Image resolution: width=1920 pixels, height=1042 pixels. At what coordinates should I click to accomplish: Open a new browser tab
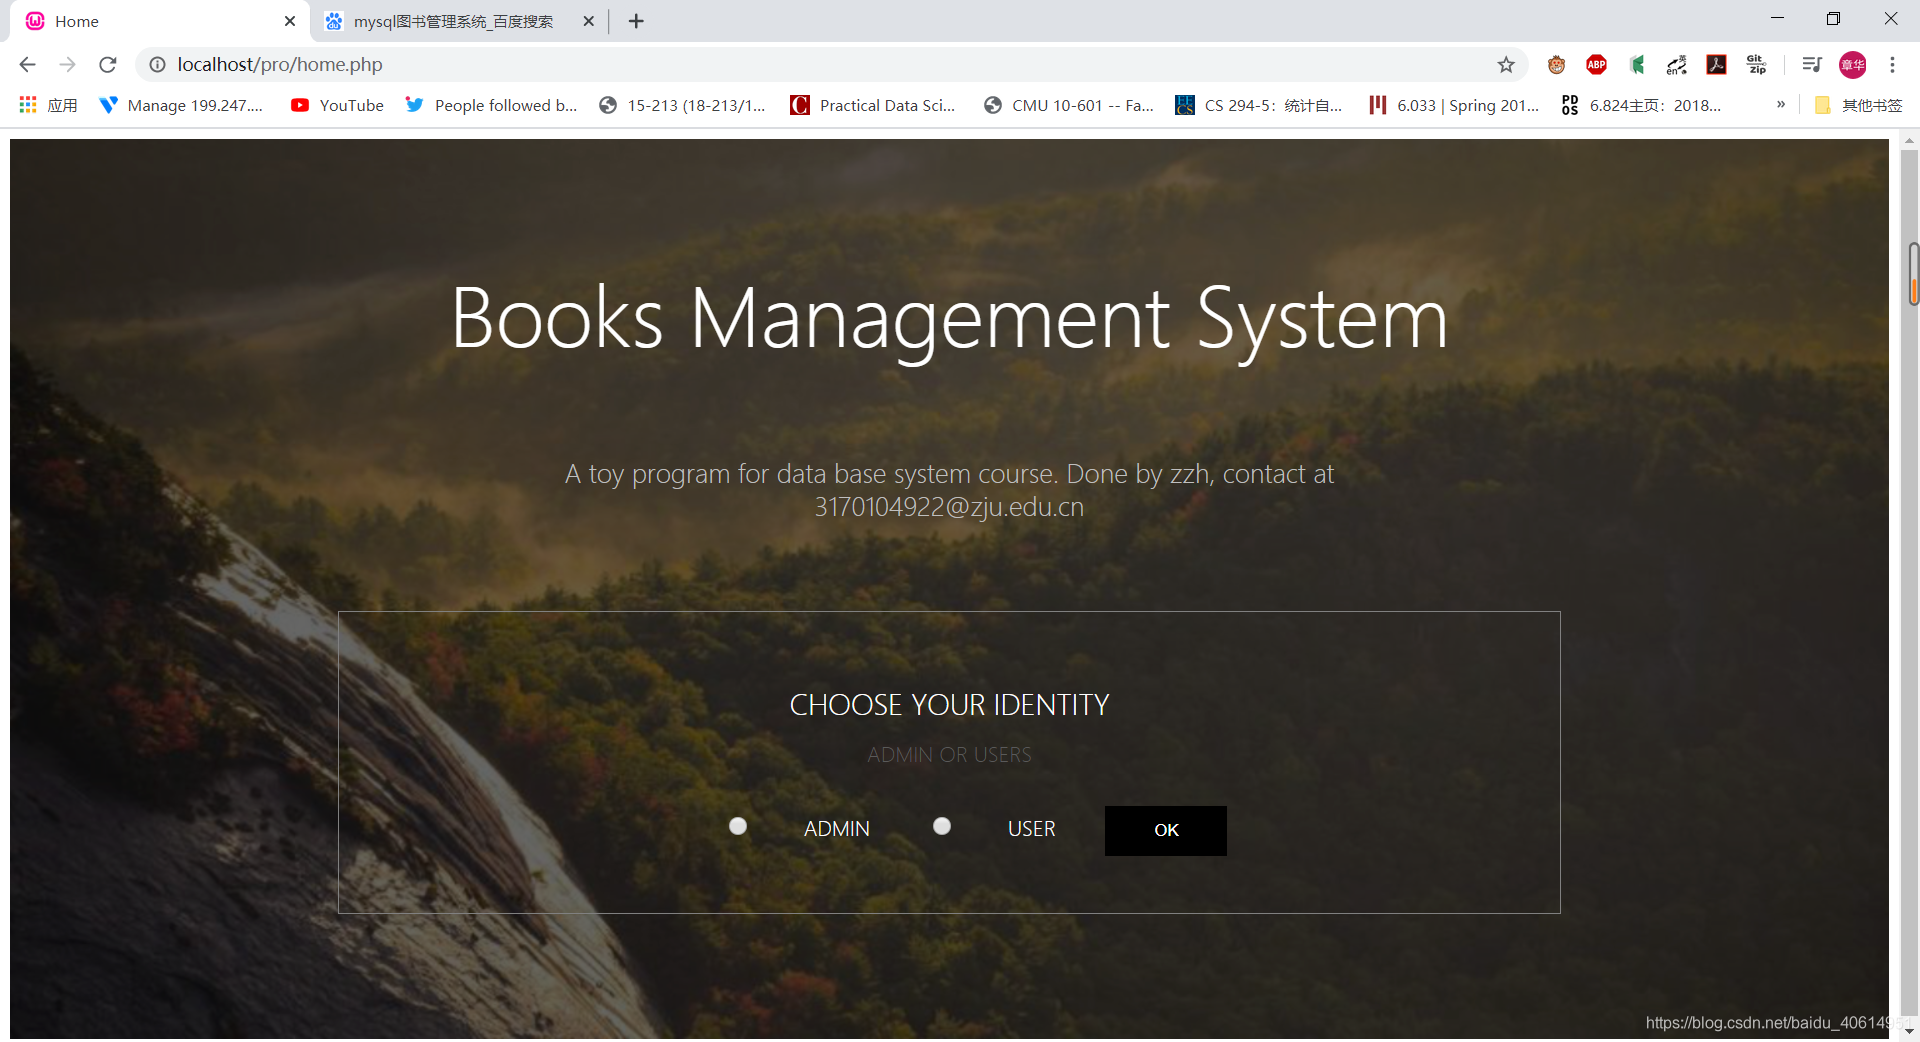coord(636,21)
